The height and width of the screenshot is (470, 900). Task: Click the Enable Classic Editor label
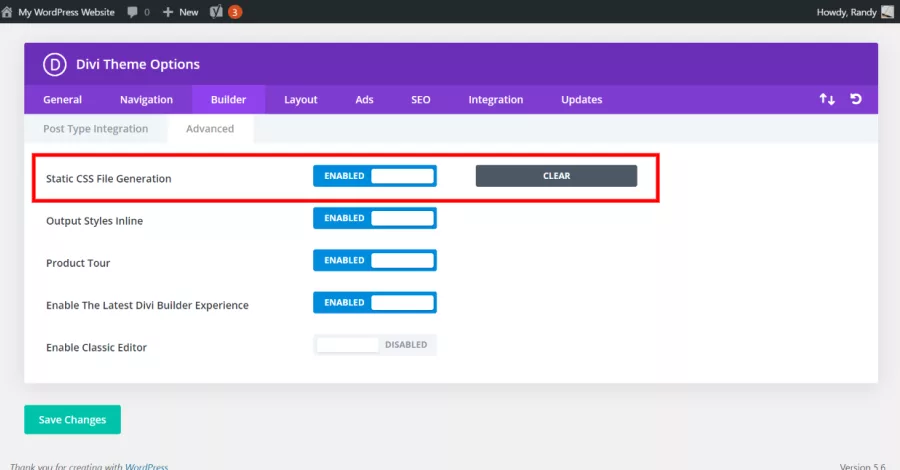point(96,347)
